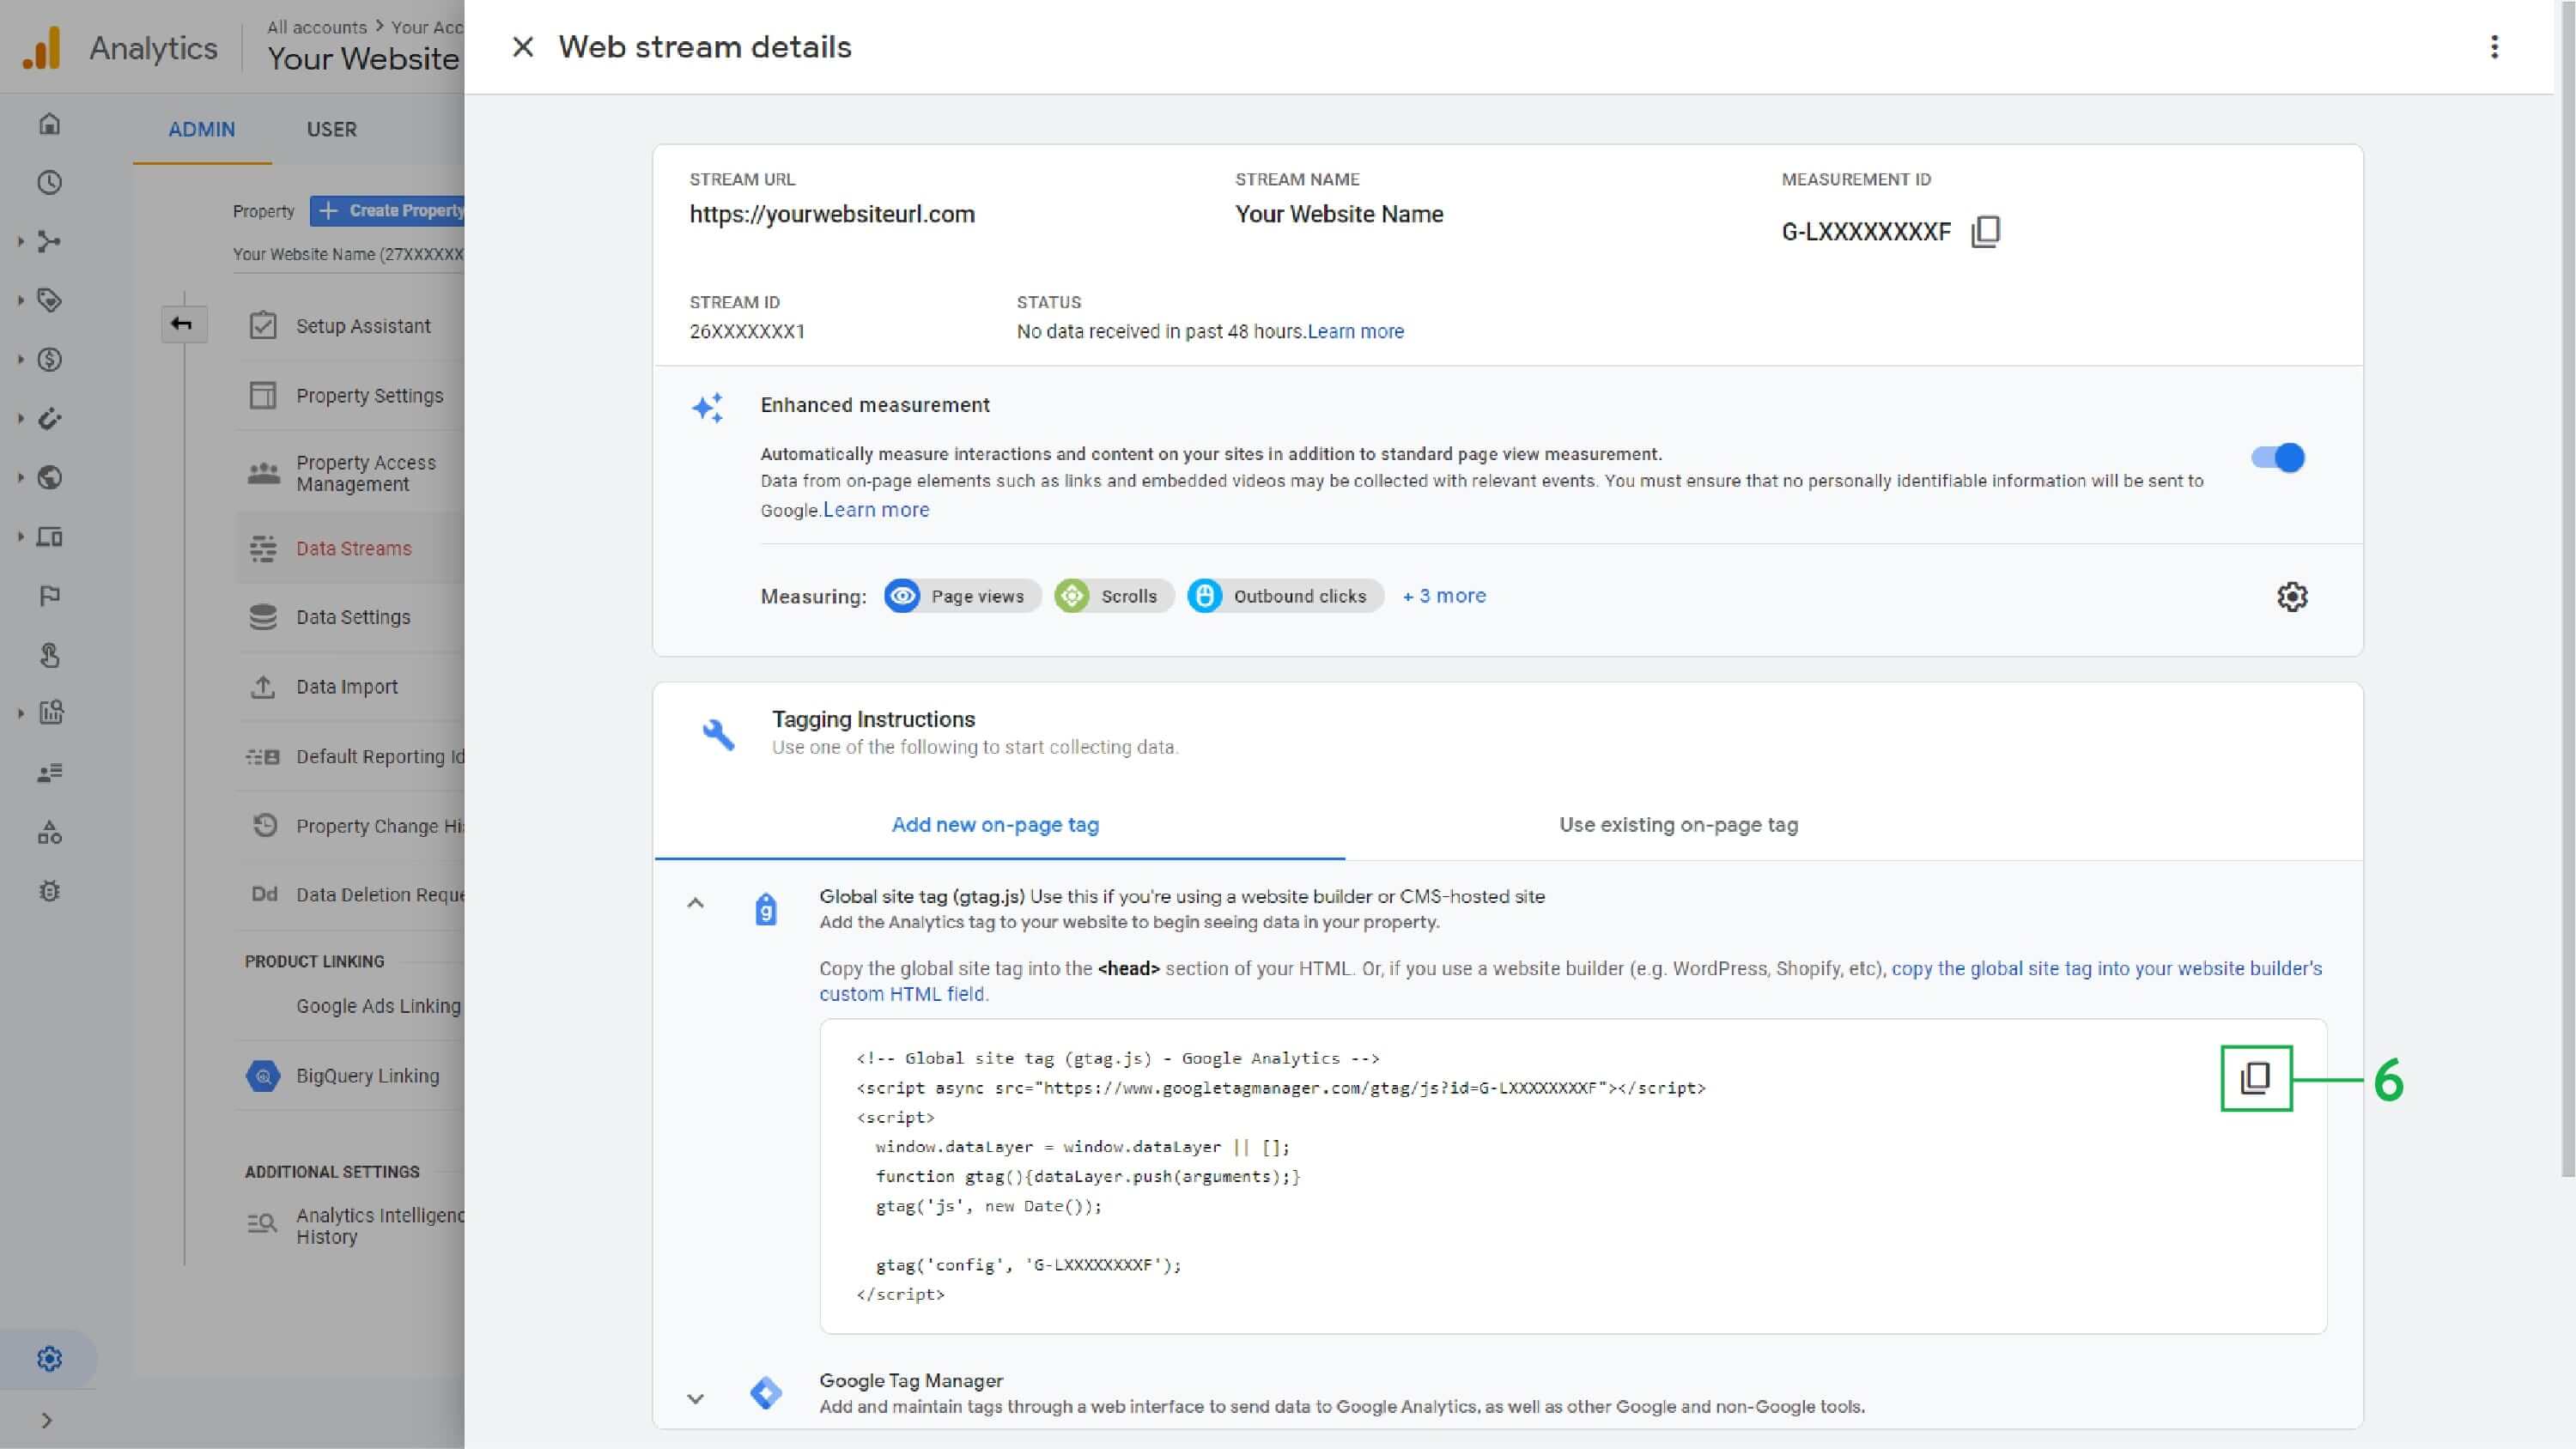Click the copy icon next to Measurement ID
This screenshot has width=2576, height=1449.
[x=1984, y=230]
